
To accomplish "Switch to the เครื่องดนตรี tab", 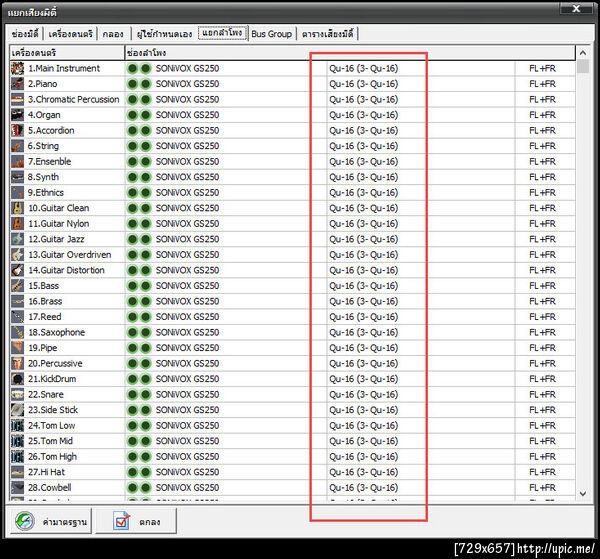I will [x=70, y=34].
